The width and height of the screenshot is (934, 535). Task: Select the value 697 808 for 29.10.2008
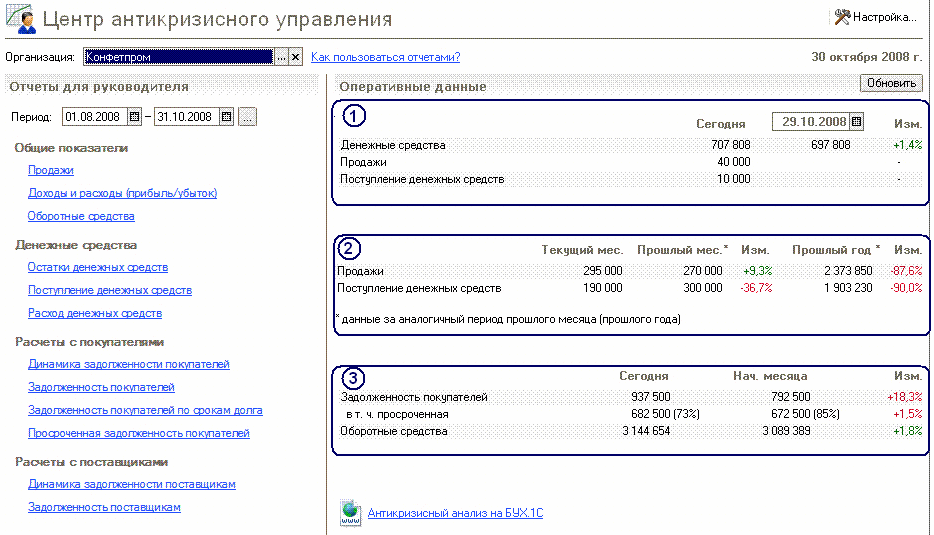click(x=831, y=145)
